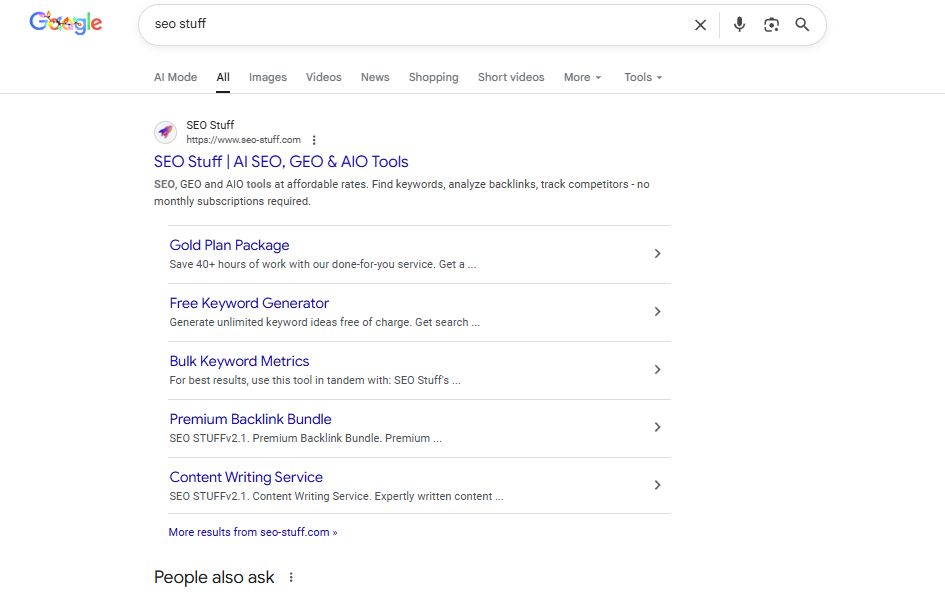Click the People also ask heading
The height and width of the screenshot is (596, 945).
[x=214, y=577]
